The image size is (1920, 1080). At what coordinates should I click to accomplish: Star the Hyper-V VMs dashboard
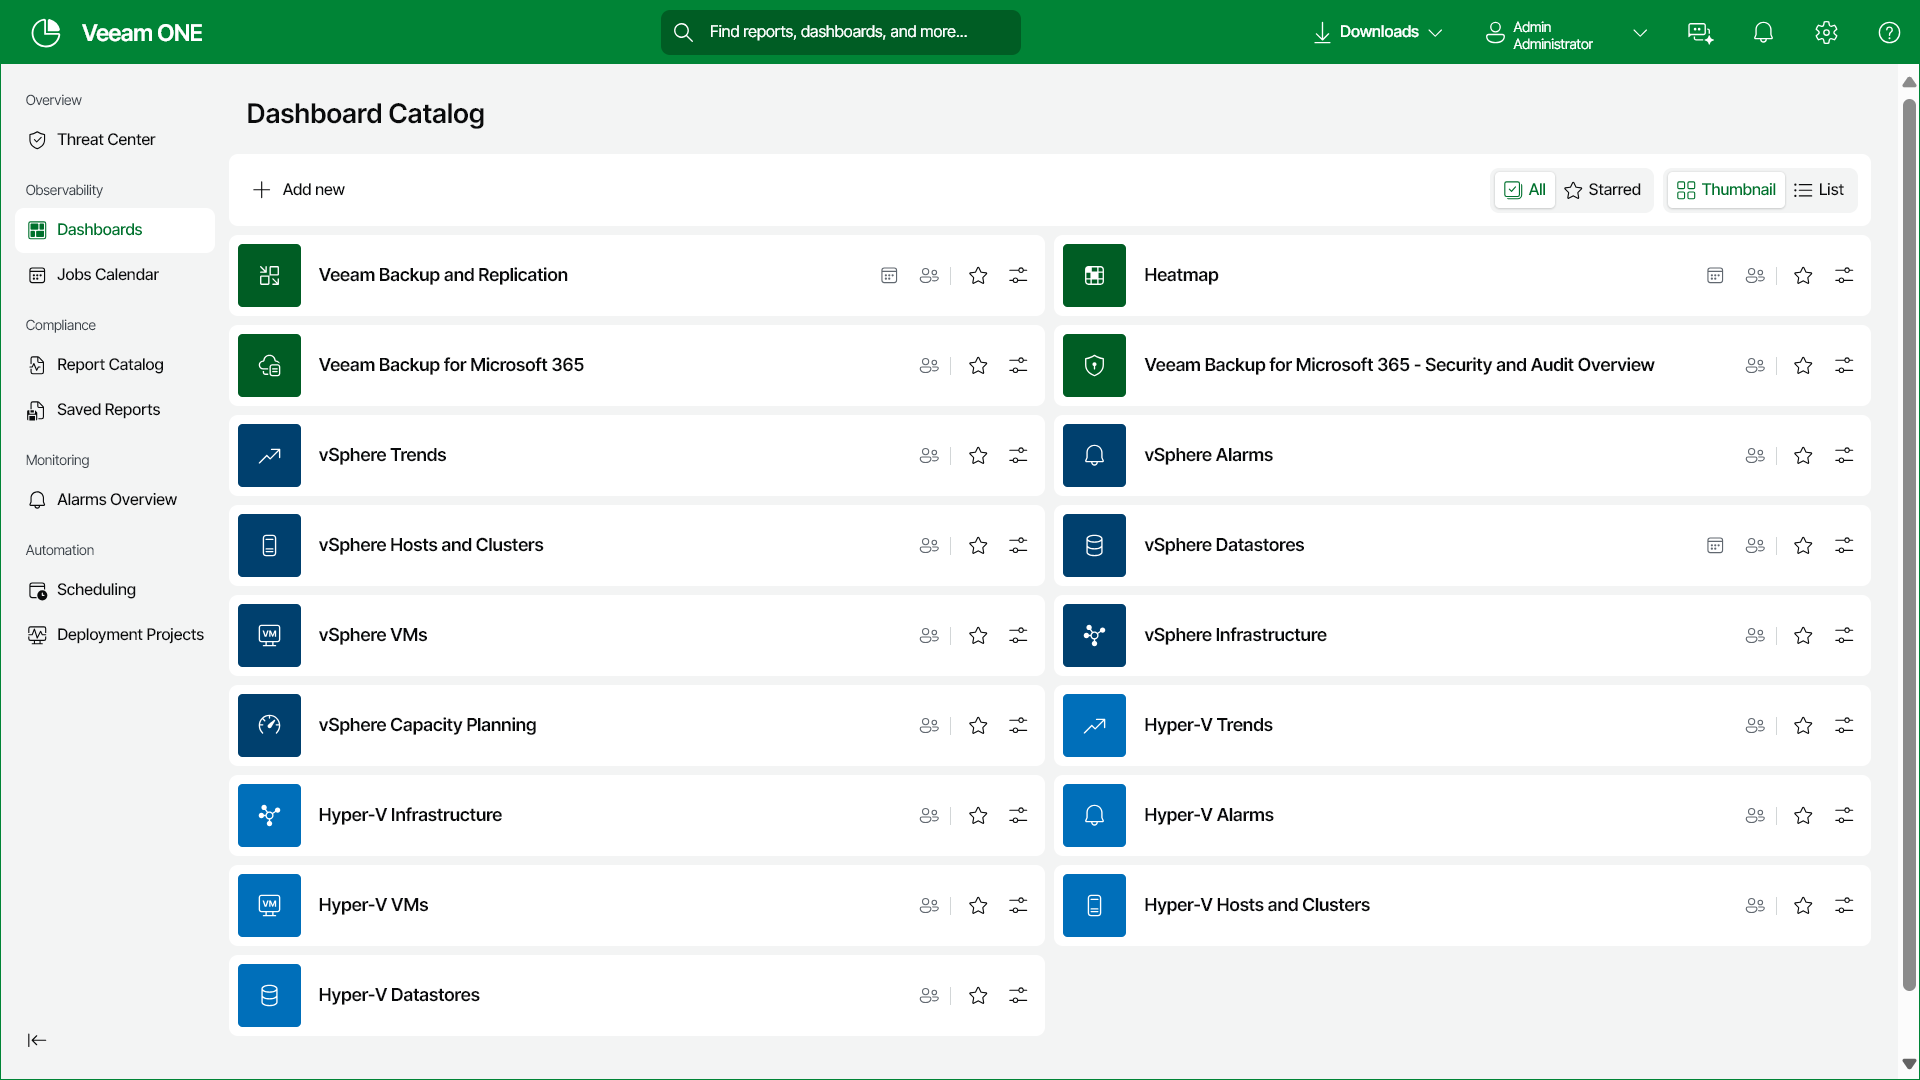point(978,905)
